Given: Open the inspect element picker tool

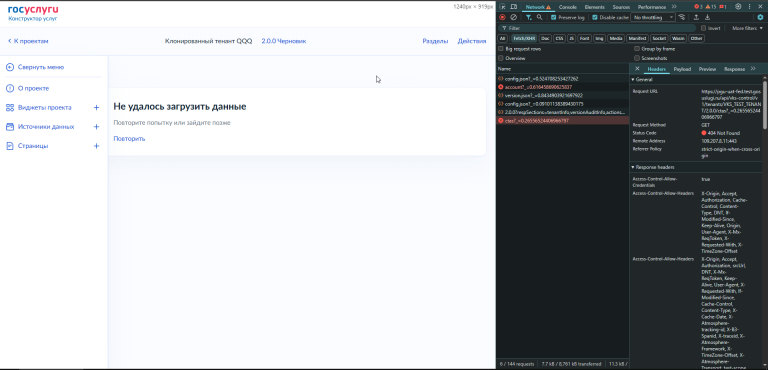Looking at the screenshot, I should click(x=503, y=7).
